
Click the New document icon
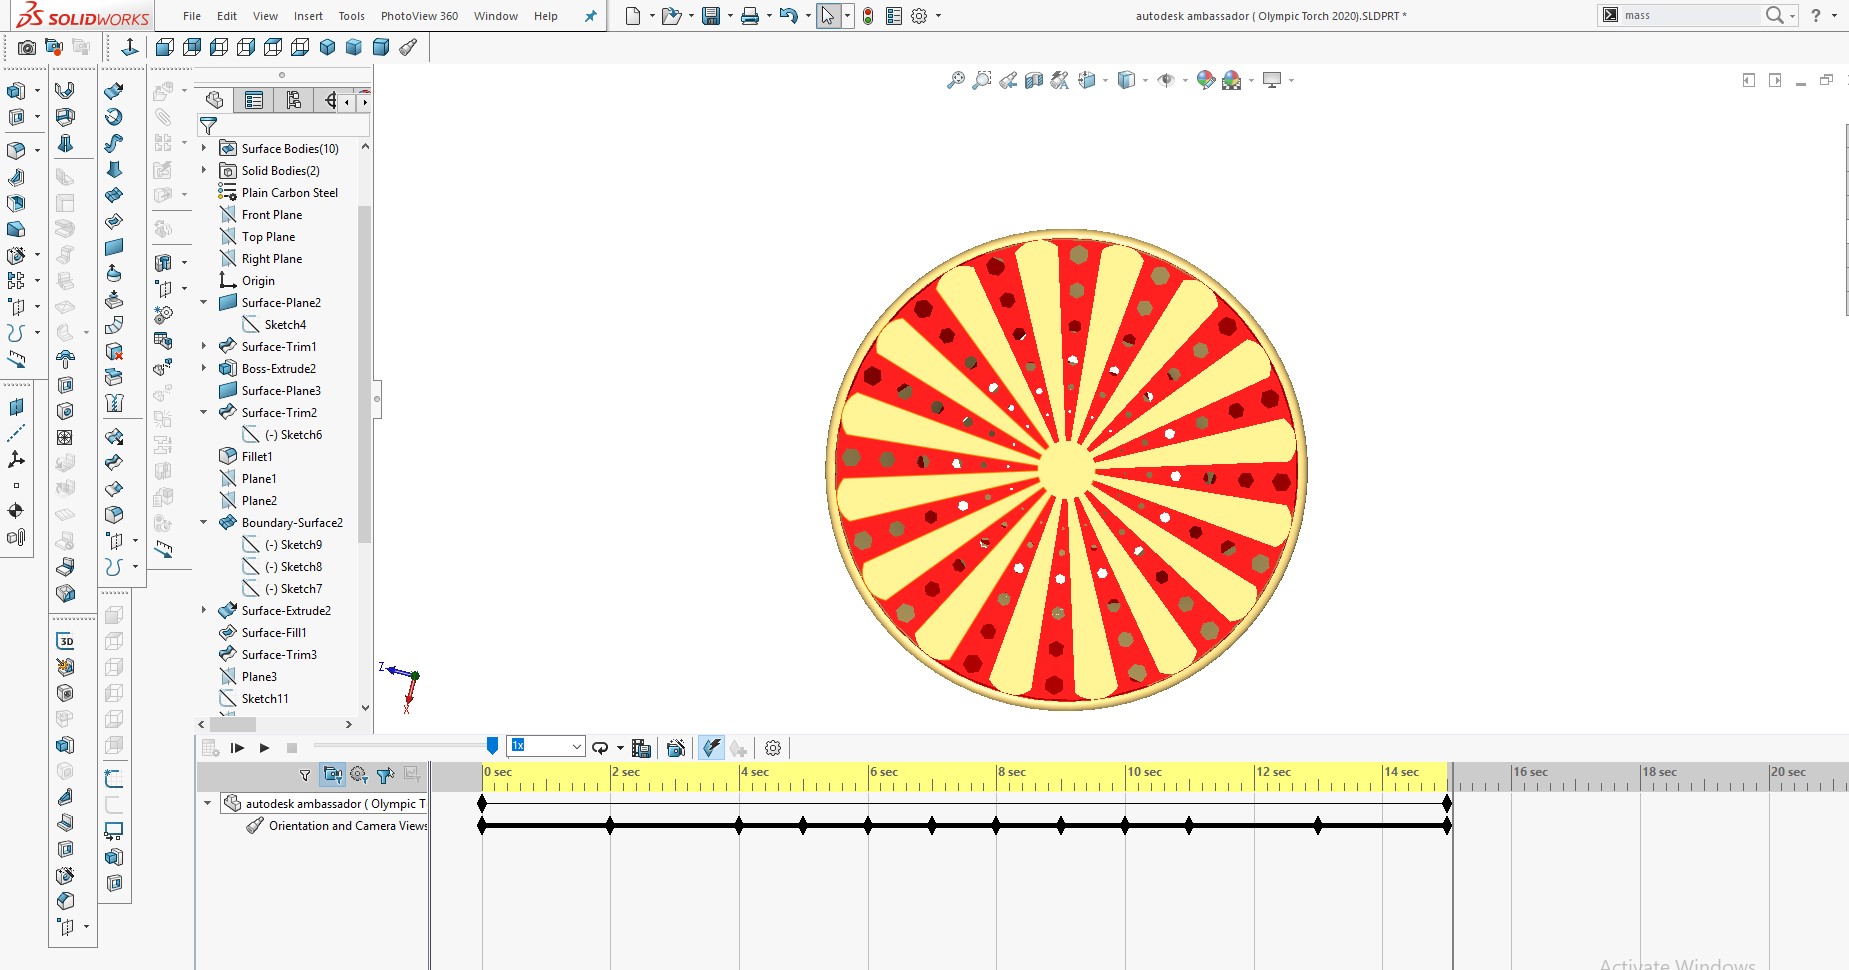(632, 16)
